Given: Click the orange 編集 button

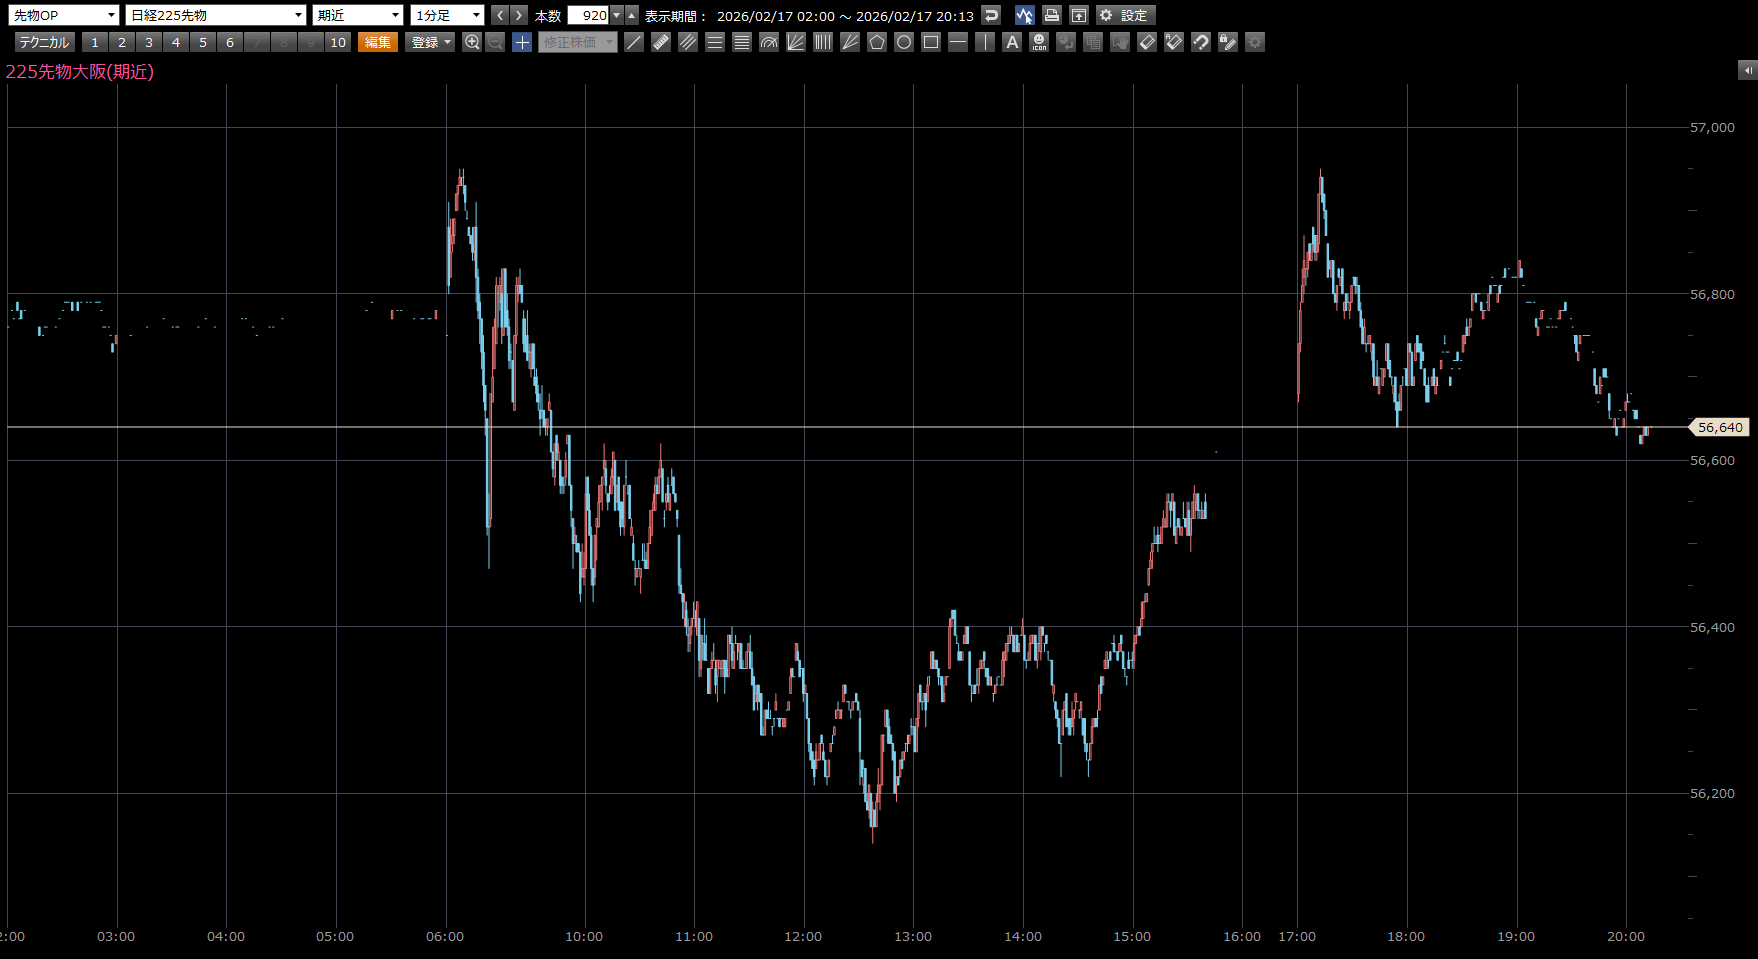Looking at the screenshot, I should click(378, 42).
